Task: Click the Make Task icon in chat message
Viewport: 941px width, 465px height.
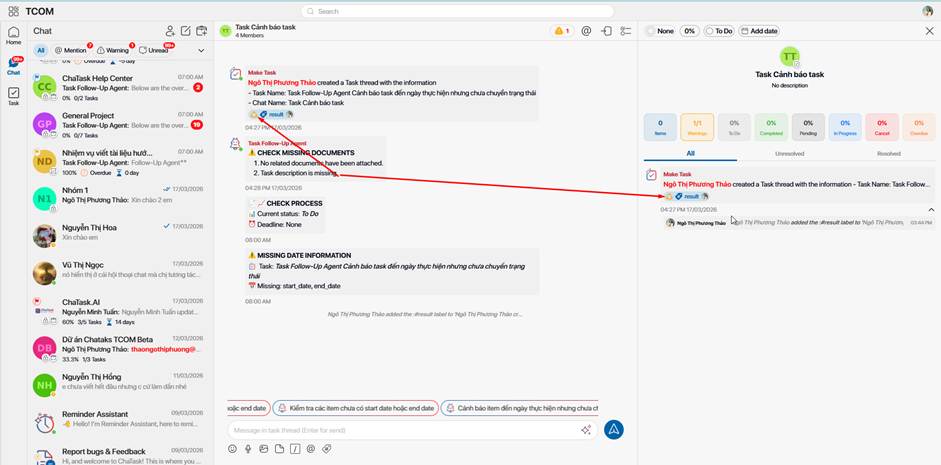Action: coord(236,74)
